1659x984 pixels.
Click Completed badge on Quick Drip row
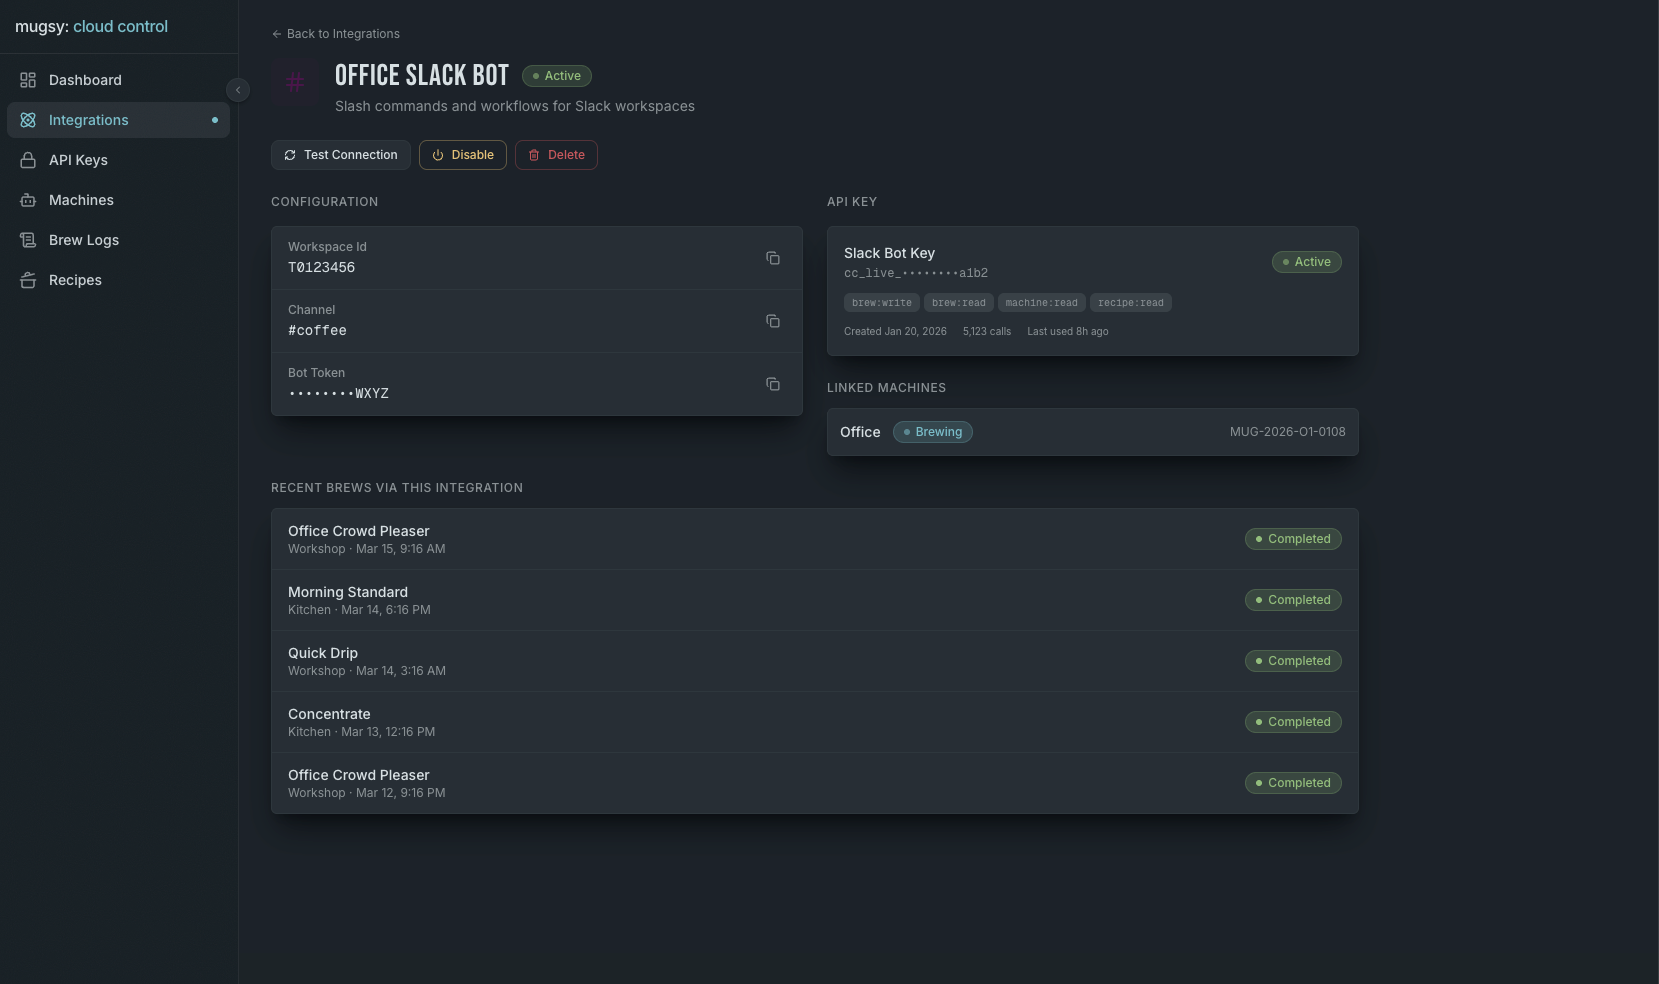click(x=1293, y=661)
